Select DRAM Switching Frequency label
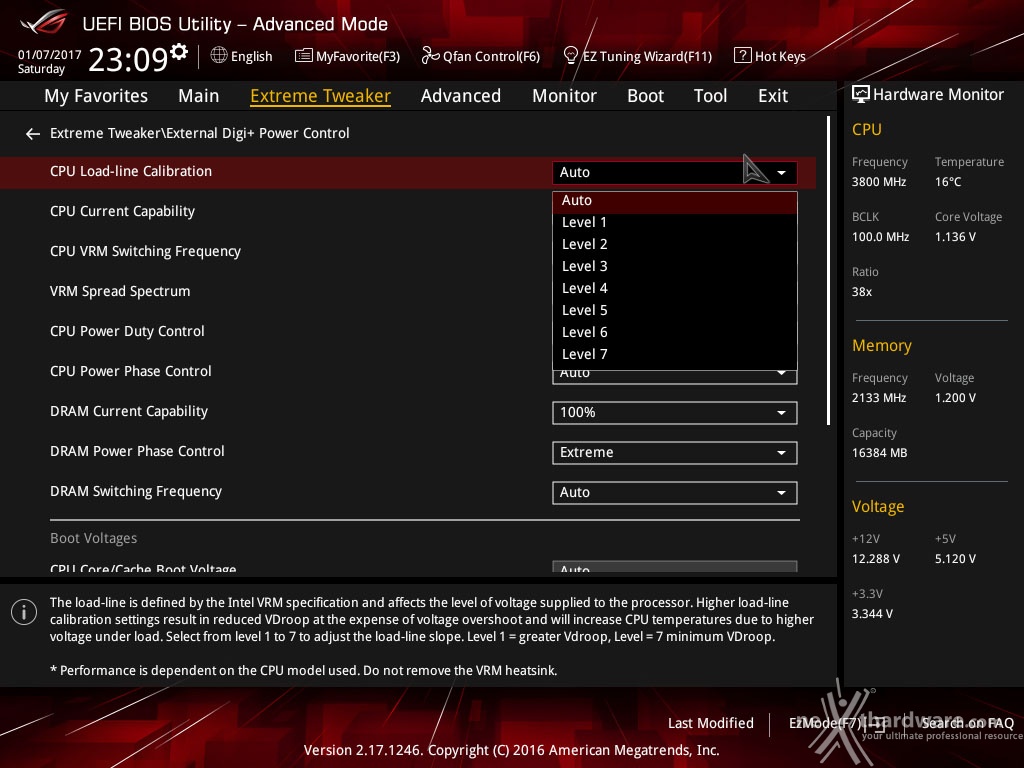The height and width of the screenshot is (768, 1024). [136, 491]
